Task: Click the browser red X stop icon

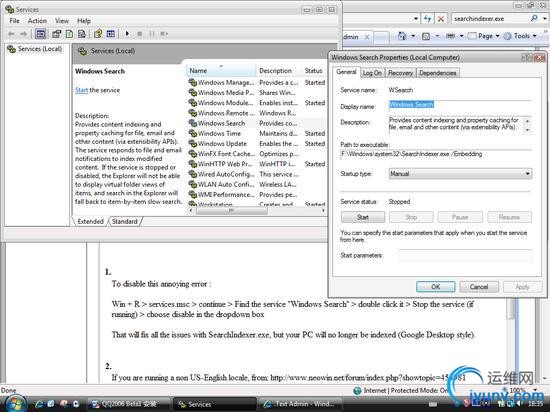Action: (x=441, y=19)
